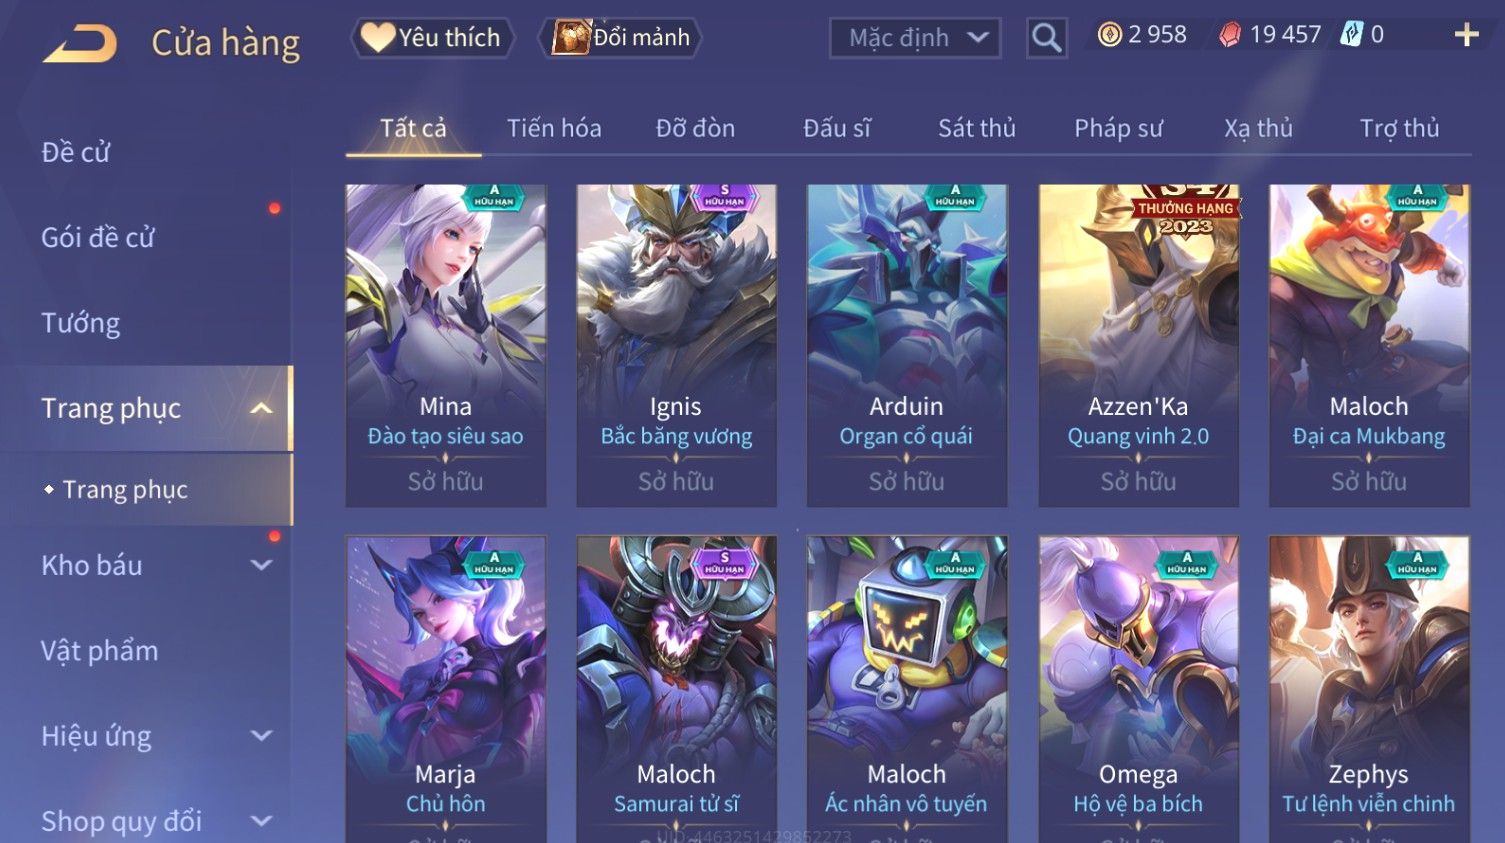Select Azzen'Ka Quang vinh 2.0 skin card
This screenshot has width=1505, height=843.
1138,345
